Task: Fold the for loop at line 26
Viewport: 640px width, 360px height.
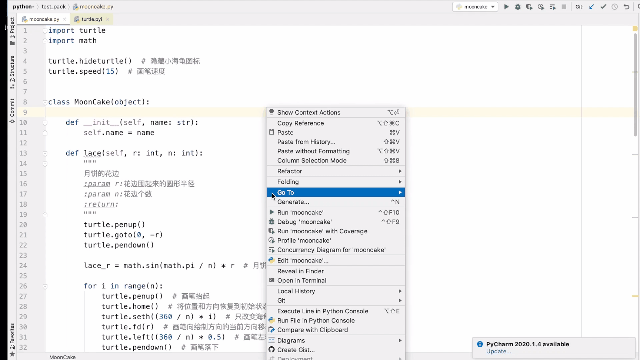Action: coord(45,286)
